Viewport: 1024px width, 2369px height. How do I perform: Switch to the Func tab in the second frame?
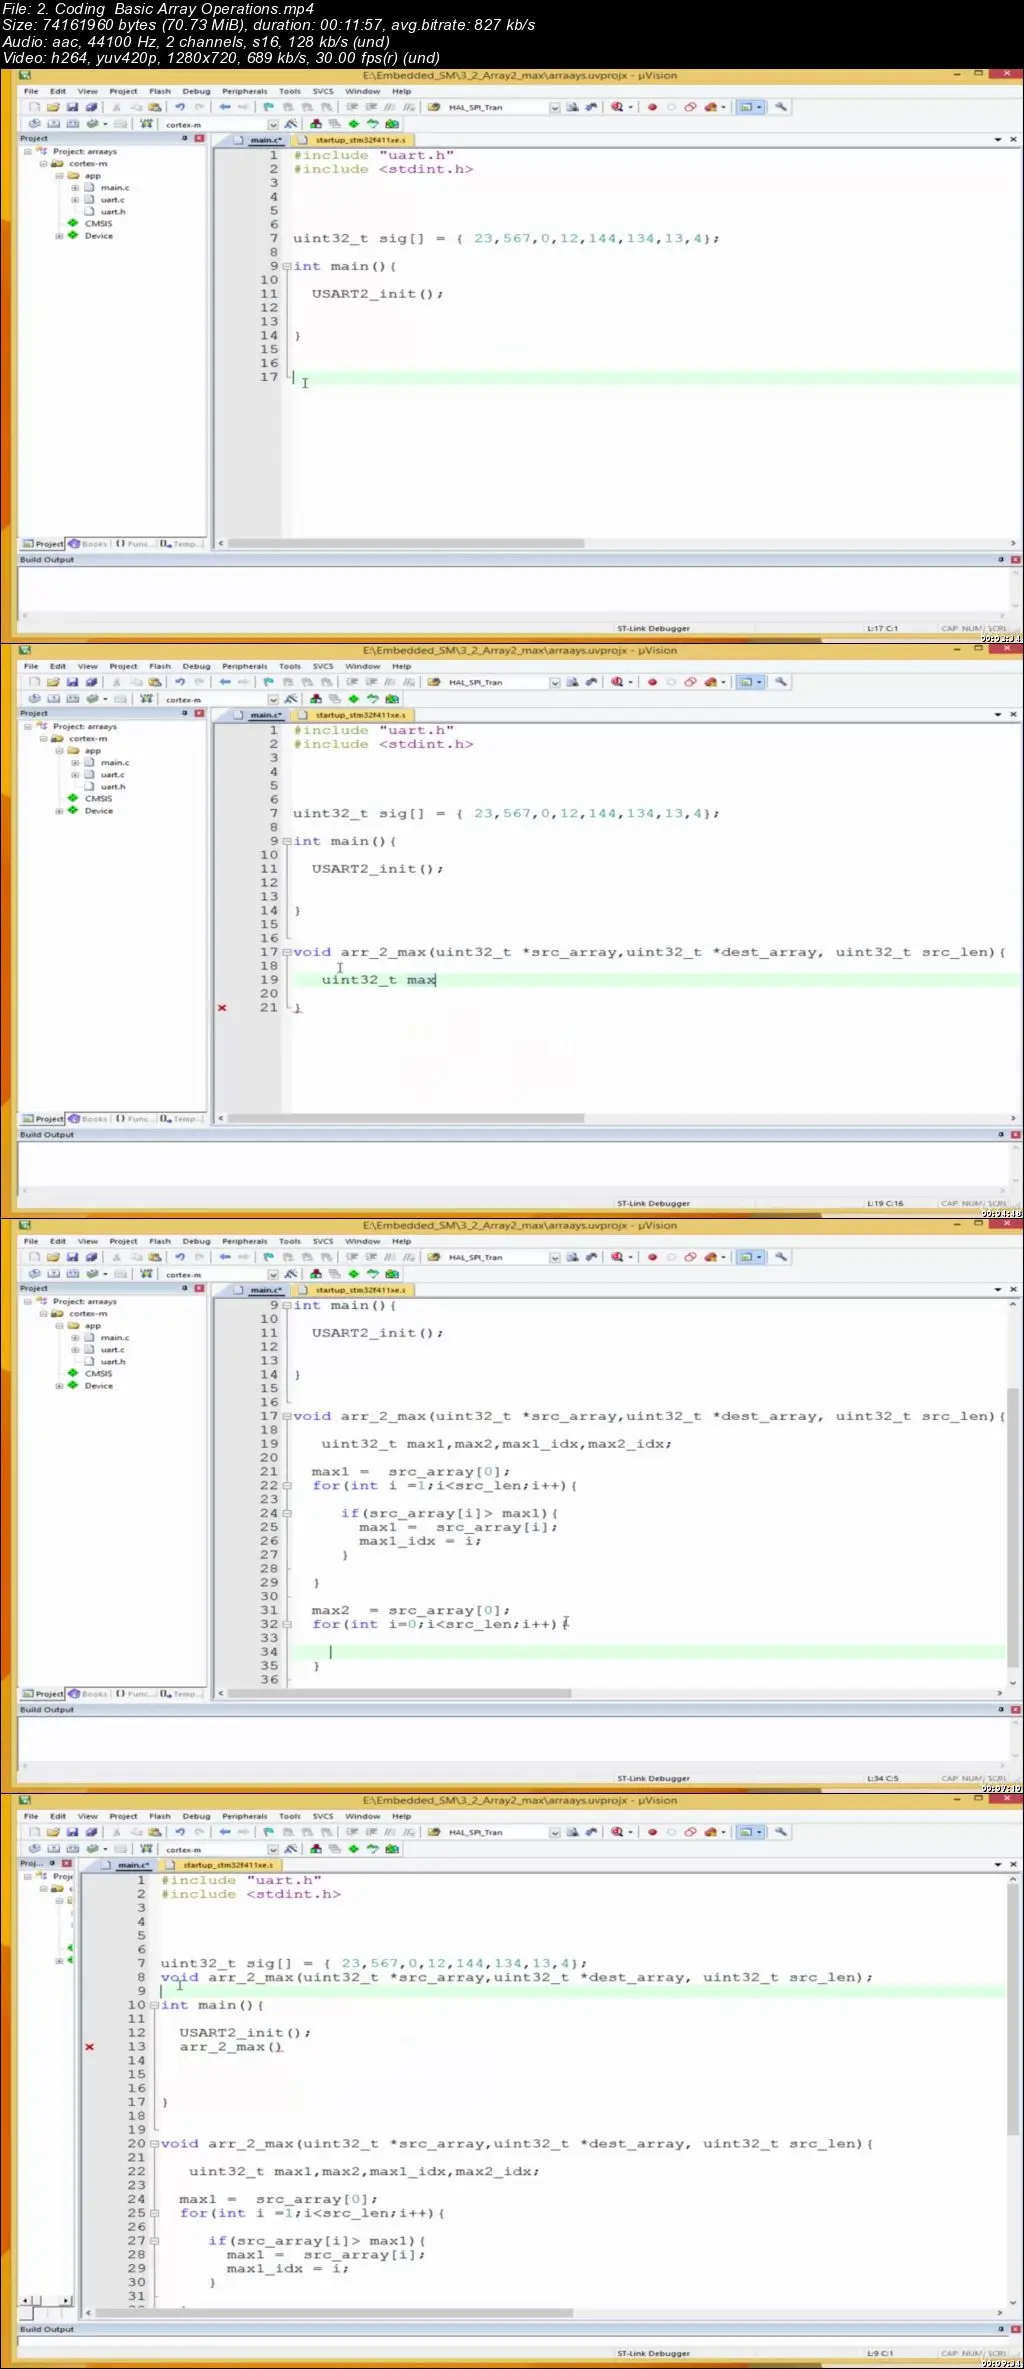click(132, 1119)
